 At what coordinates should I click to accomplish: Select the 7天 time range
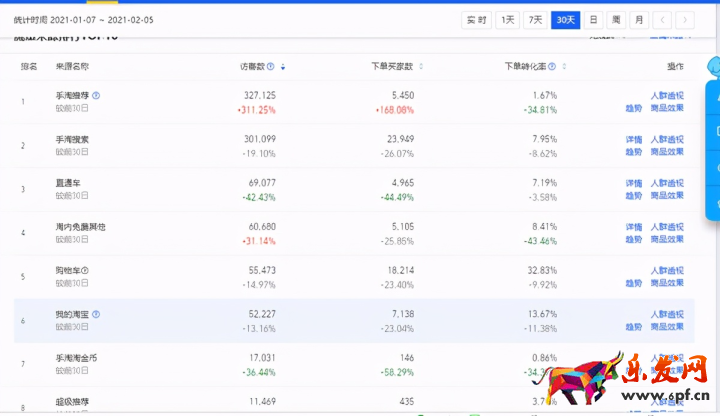[537, 20]
